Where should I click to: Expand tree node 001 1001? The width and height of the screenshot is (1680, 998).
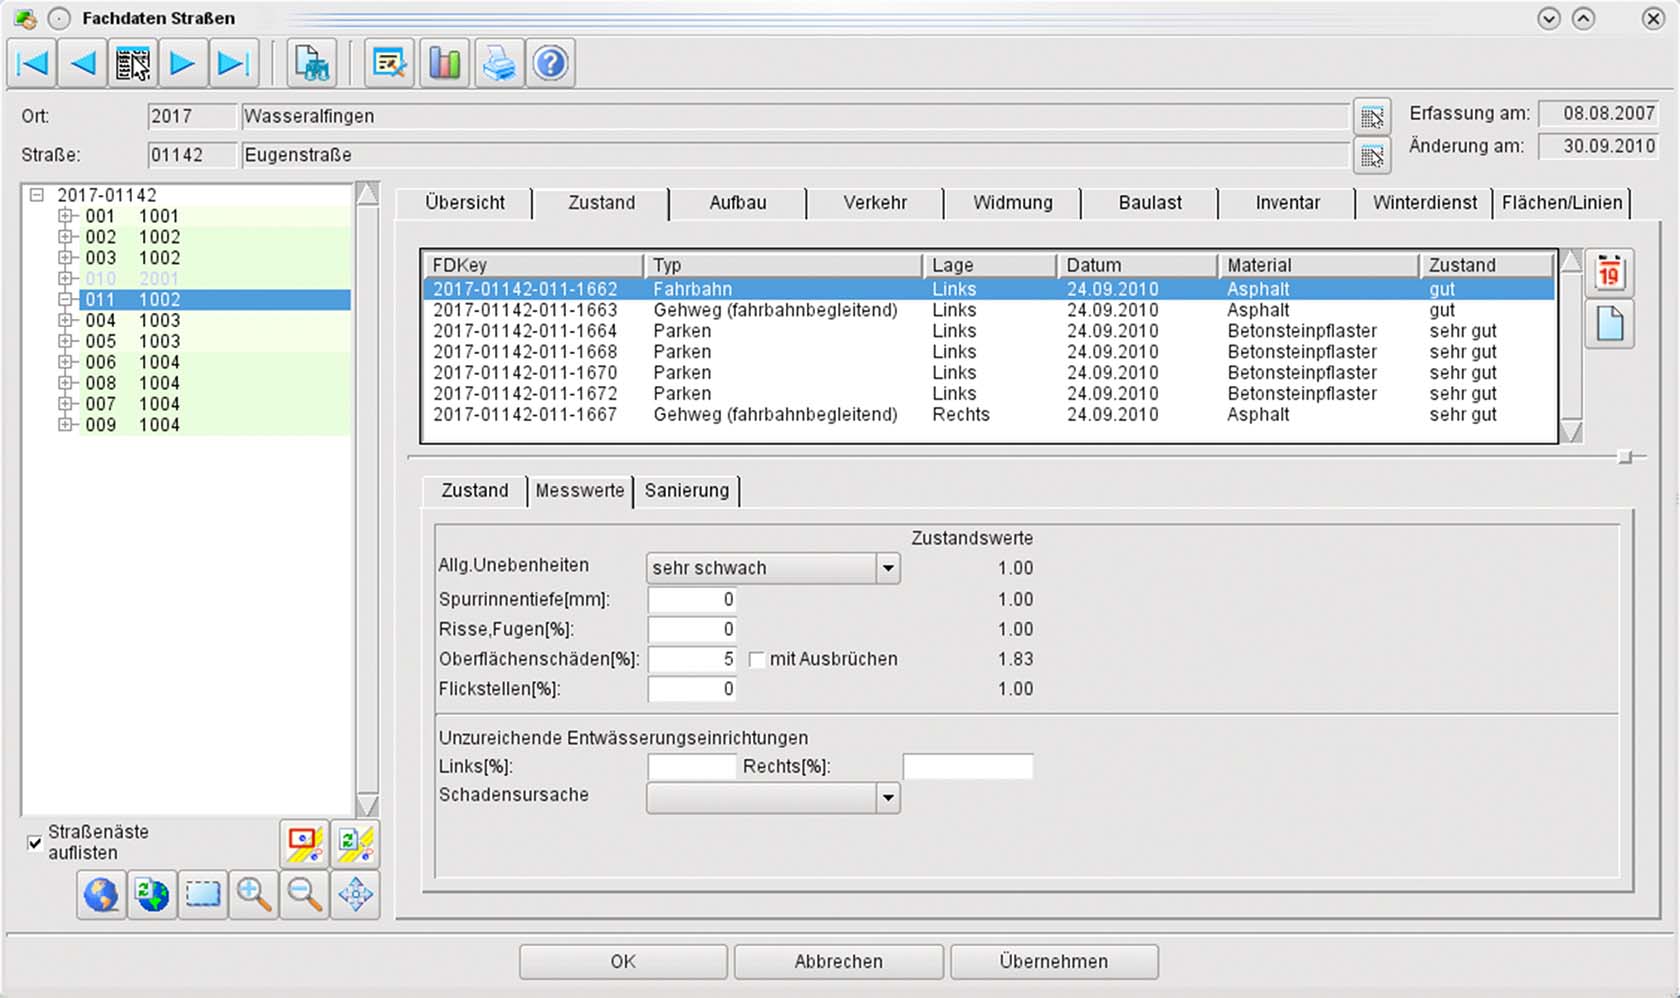pos(66,216)
